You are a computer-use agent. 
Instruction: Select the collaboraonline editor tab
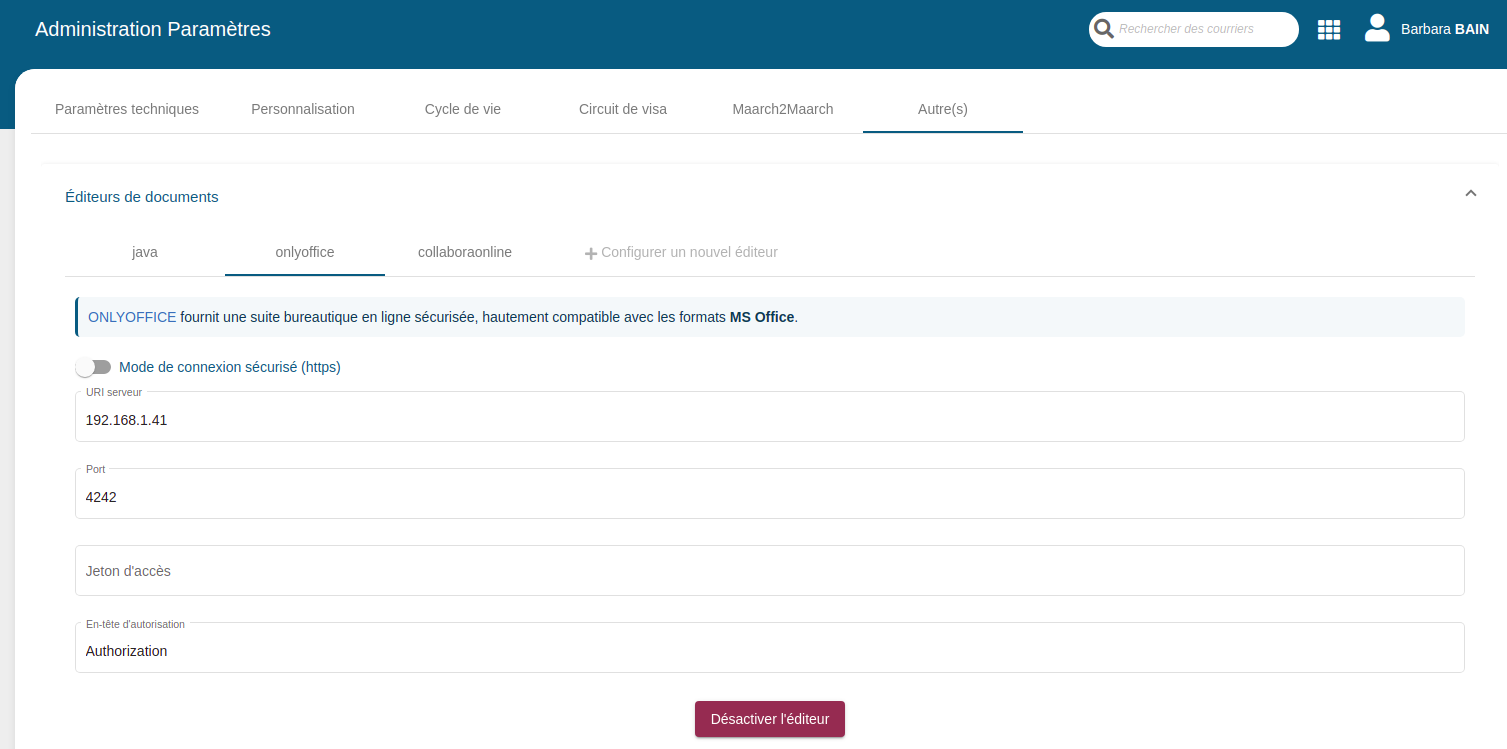(465, 252)
